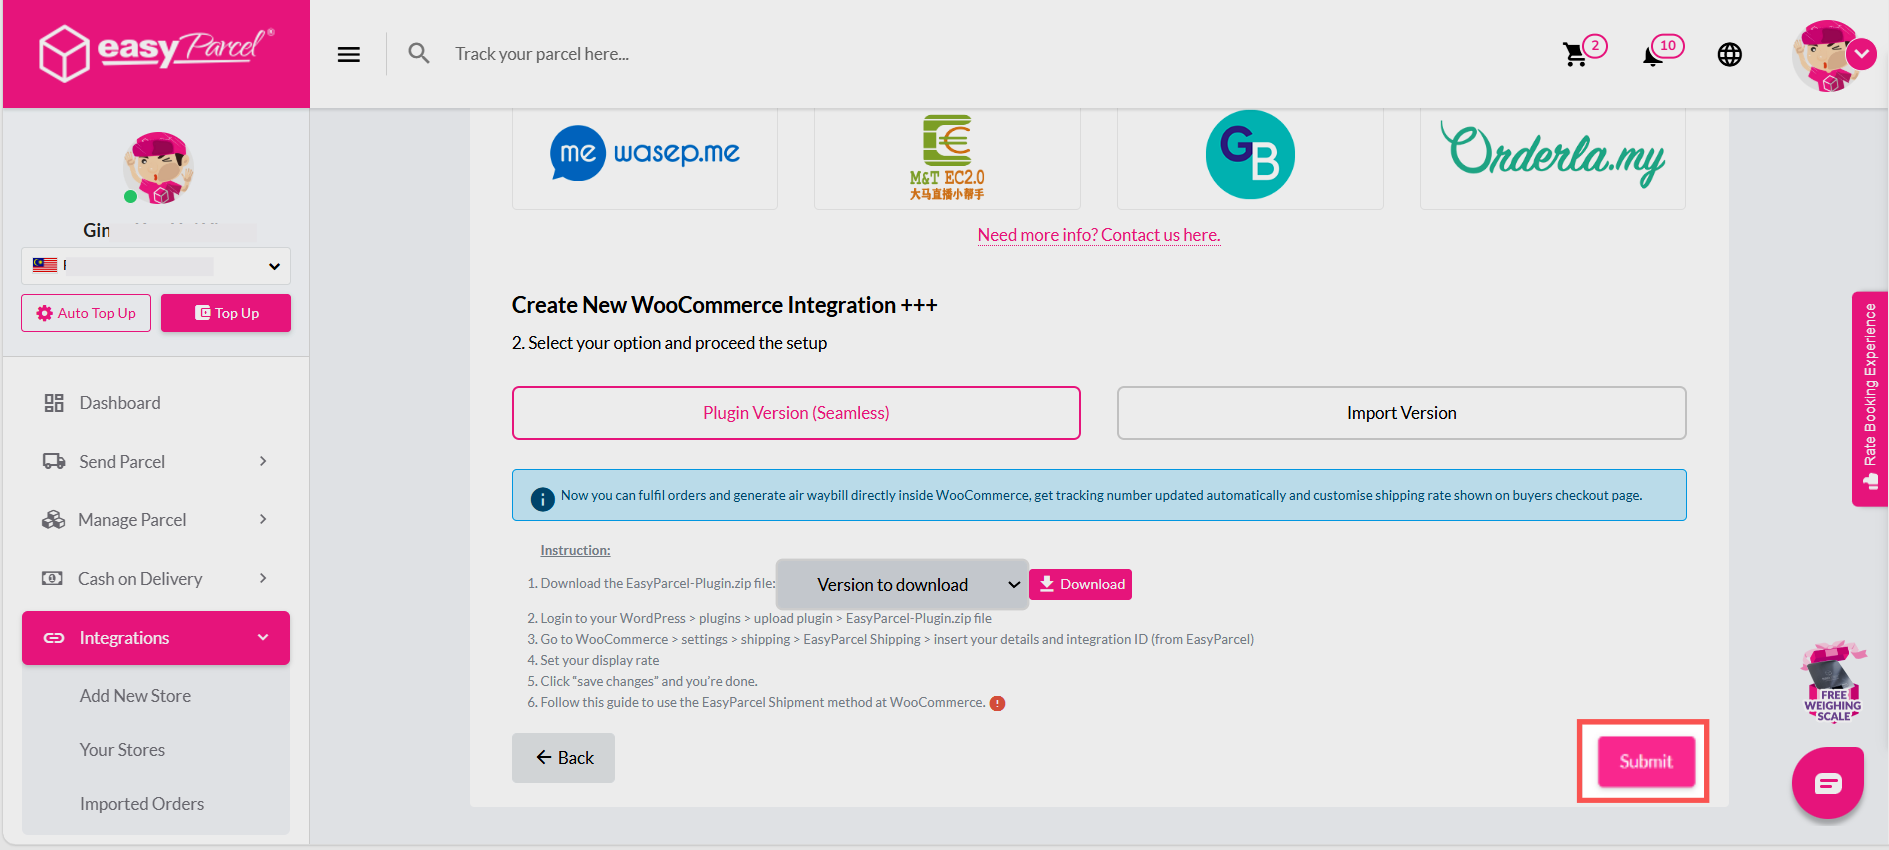Open Your Stores submenu
Viewport: 1889px width, 850px height.
122,750
